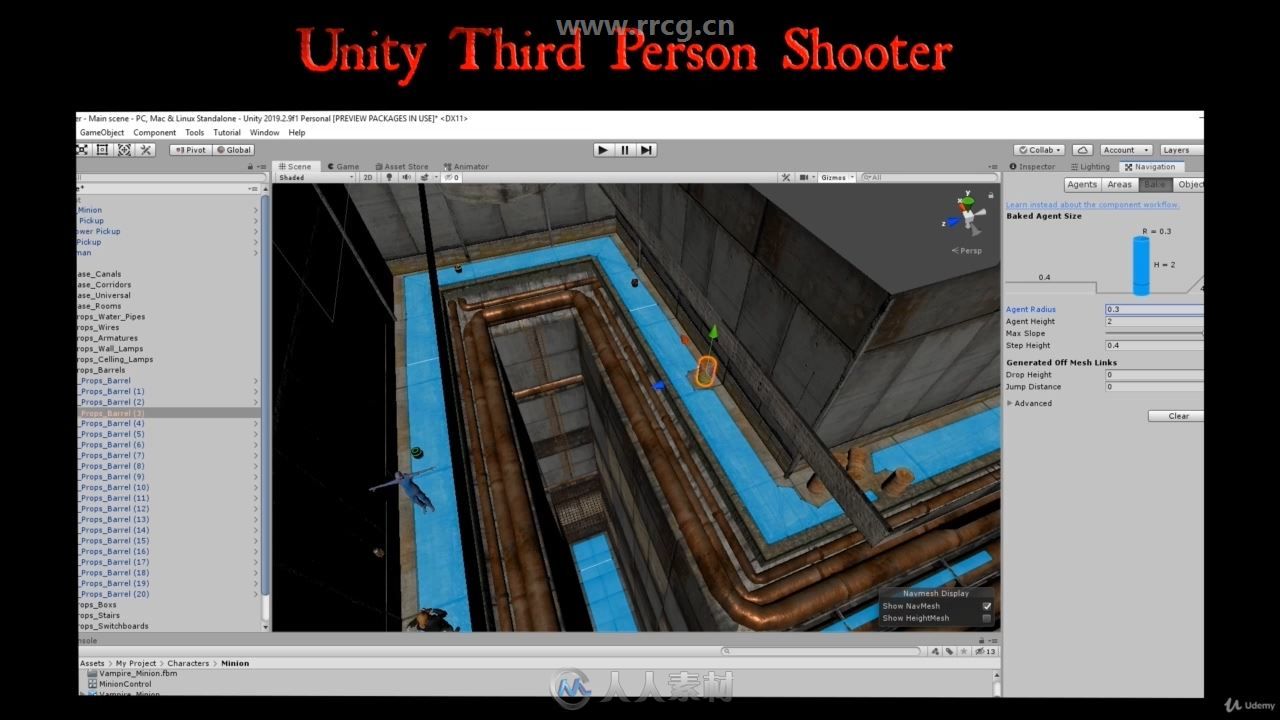This screenshot has width=1280, height=720.
Task: Pause the game with the Pause button
Action: [625, 150]
